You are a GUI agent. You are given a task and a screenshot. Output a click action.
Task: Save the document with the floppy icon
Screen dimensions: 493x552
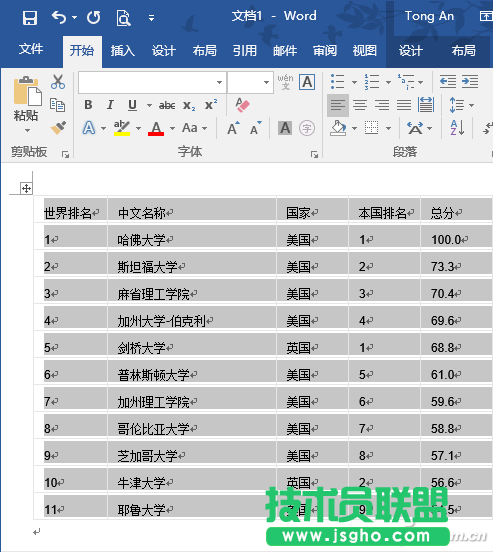(x=30, y=17)
